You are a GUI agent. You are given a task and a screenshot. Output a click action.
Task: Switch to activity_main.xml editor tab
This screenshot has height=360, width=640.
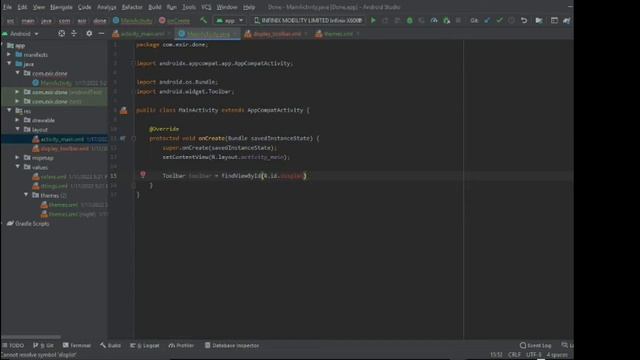click(142, 34)
